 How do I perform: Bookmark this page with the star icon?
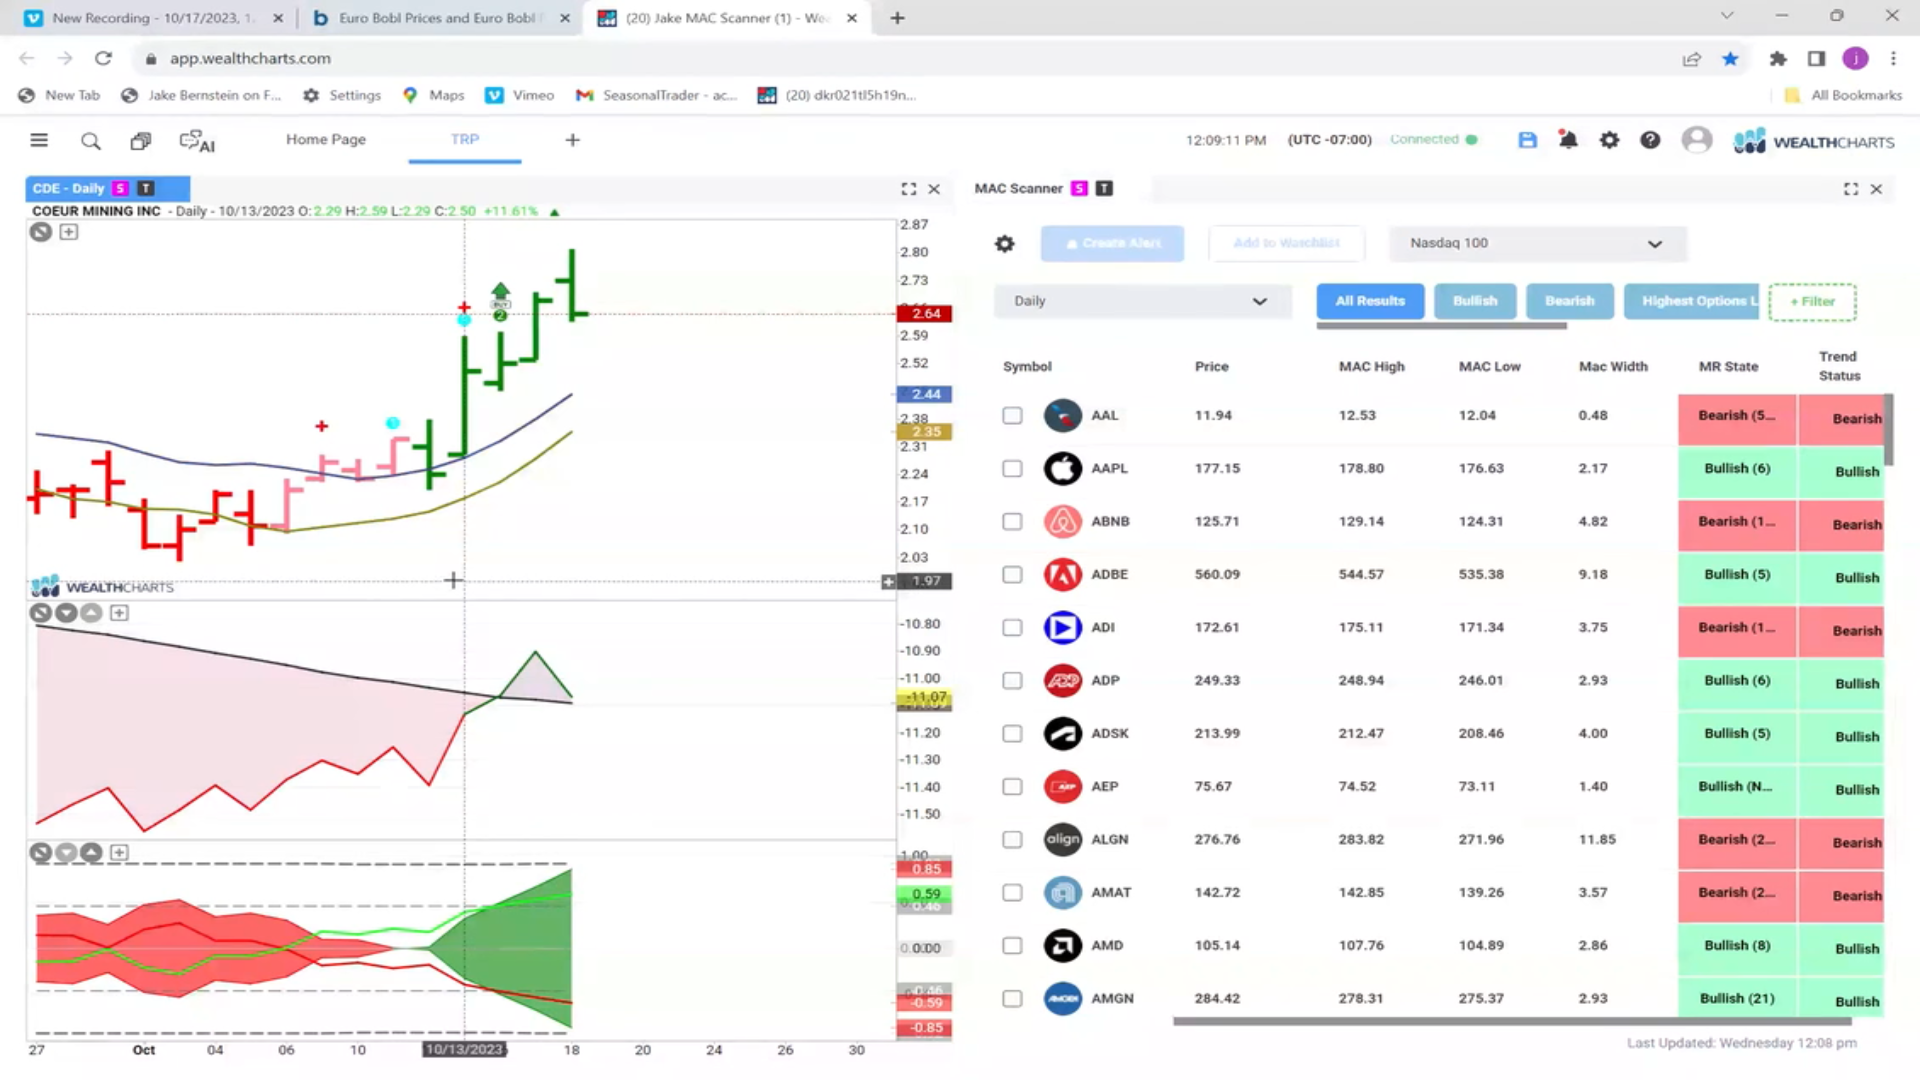pyautogui.click(x=1730, y=59)
